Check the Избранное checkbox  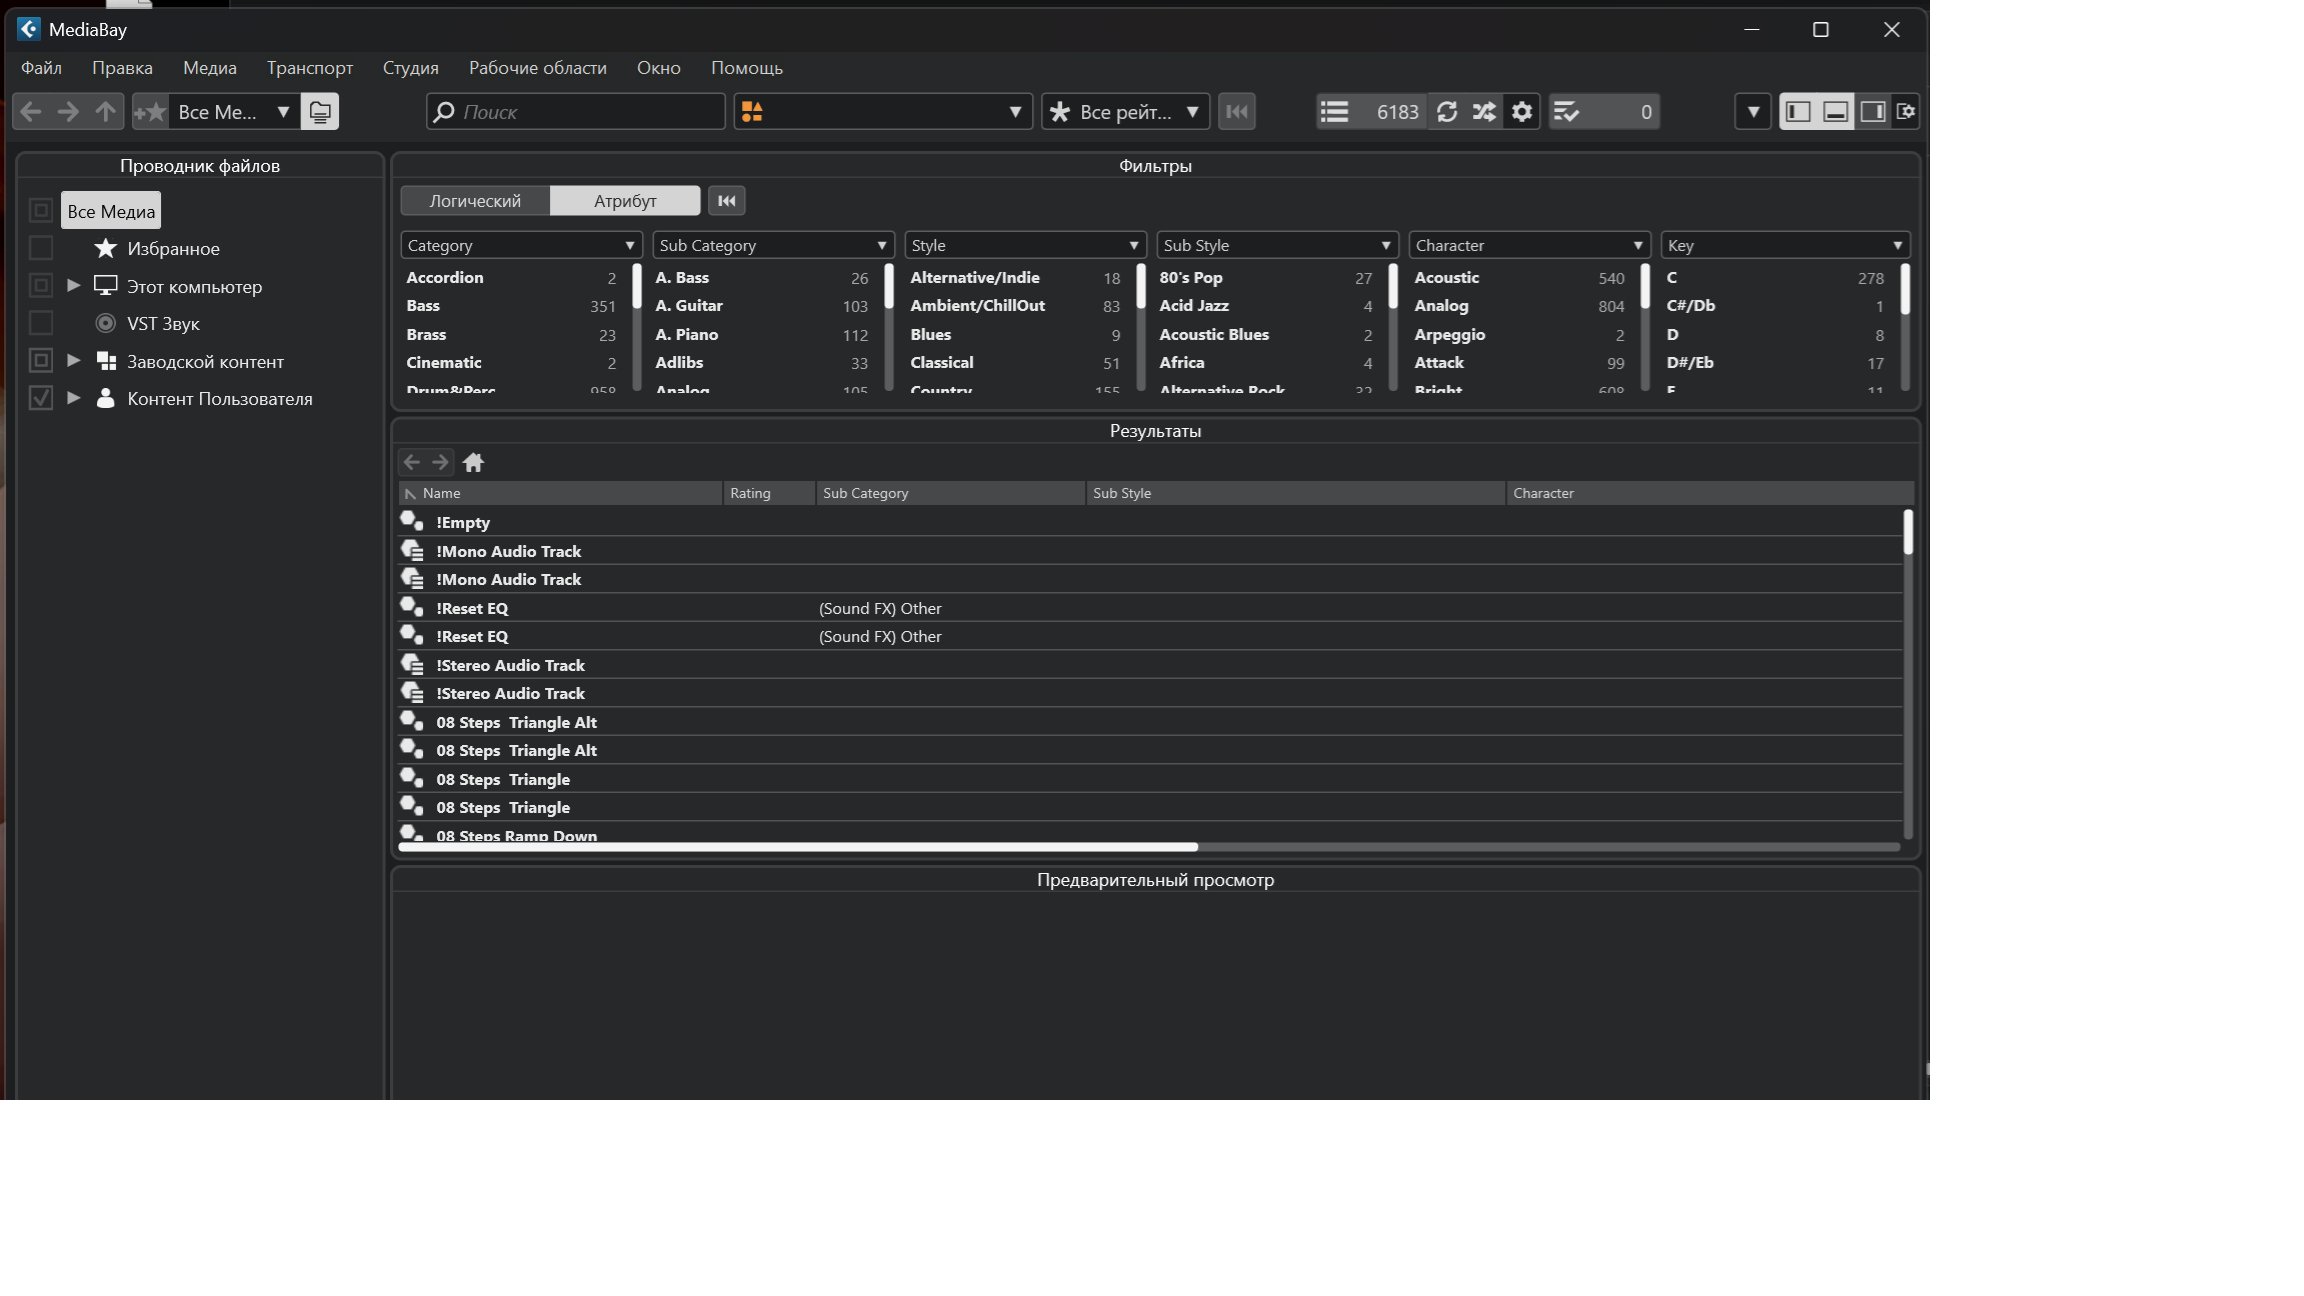[41, 248]
